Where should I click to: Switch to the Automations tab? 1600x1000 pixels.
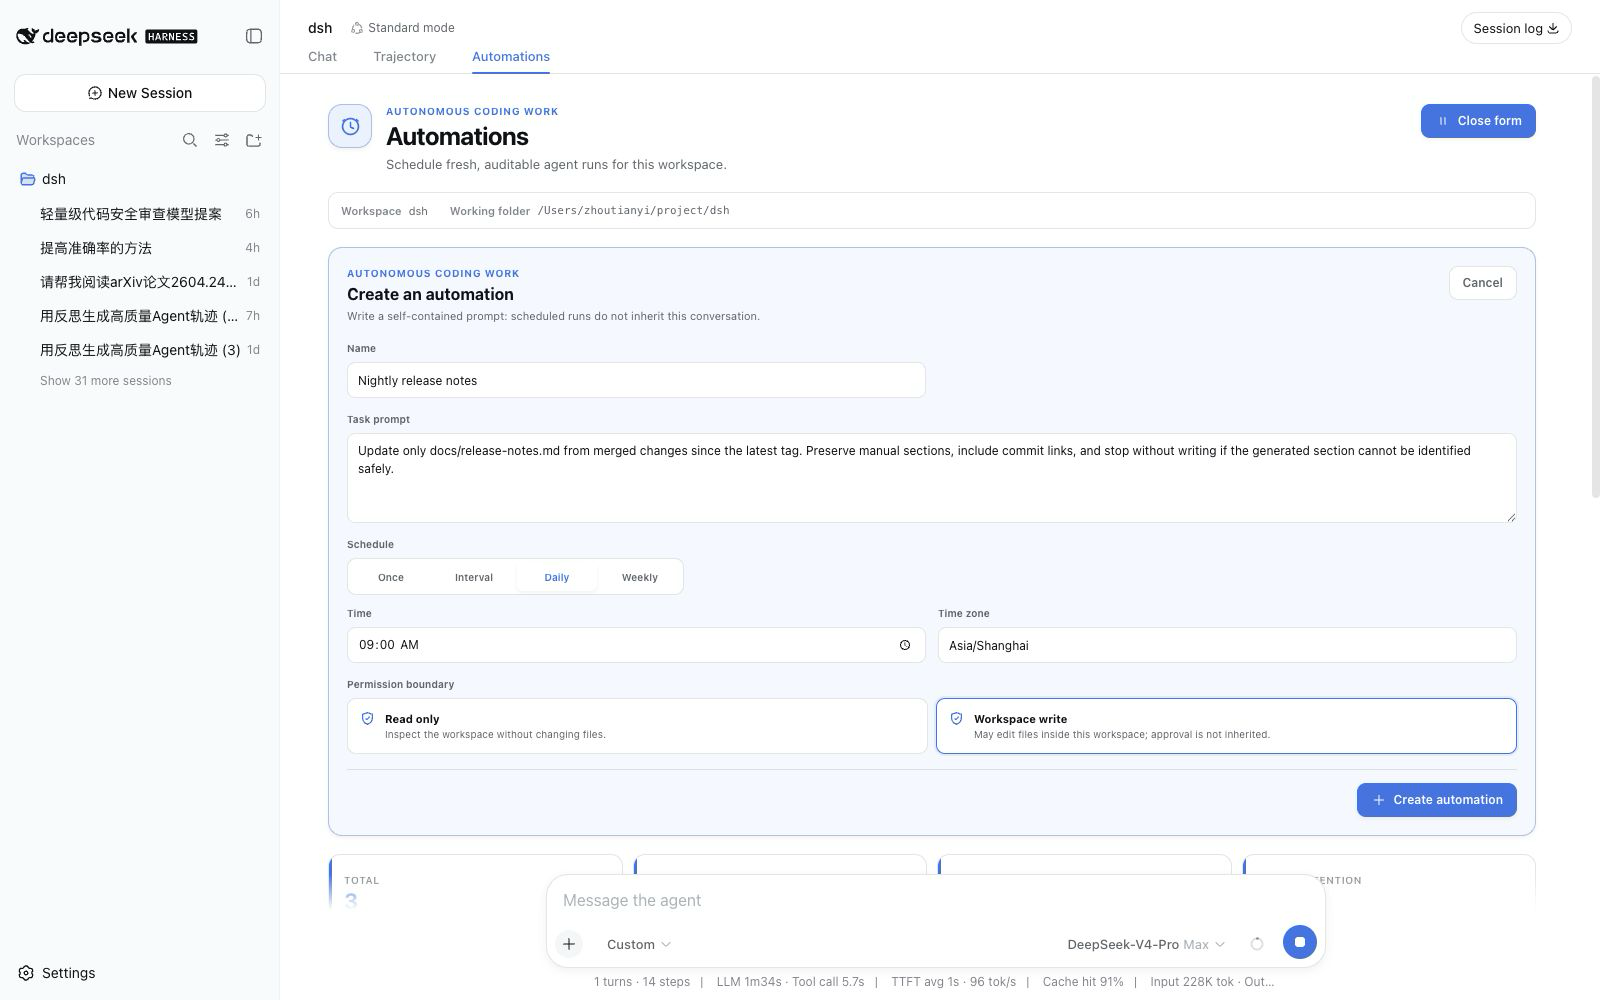click(511, 57)
